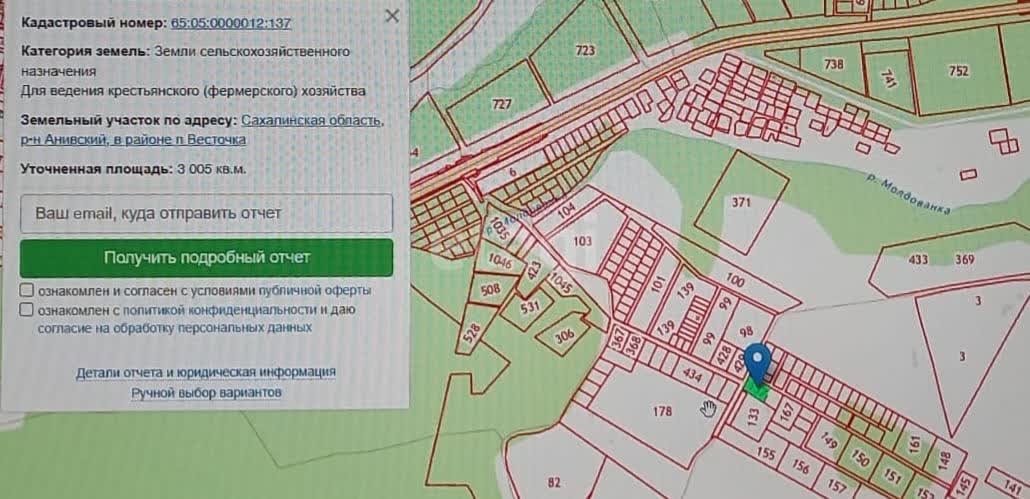Select parcel 100 on the map
This screenshot has width=1030, height=499.
[x=736, y=281]
